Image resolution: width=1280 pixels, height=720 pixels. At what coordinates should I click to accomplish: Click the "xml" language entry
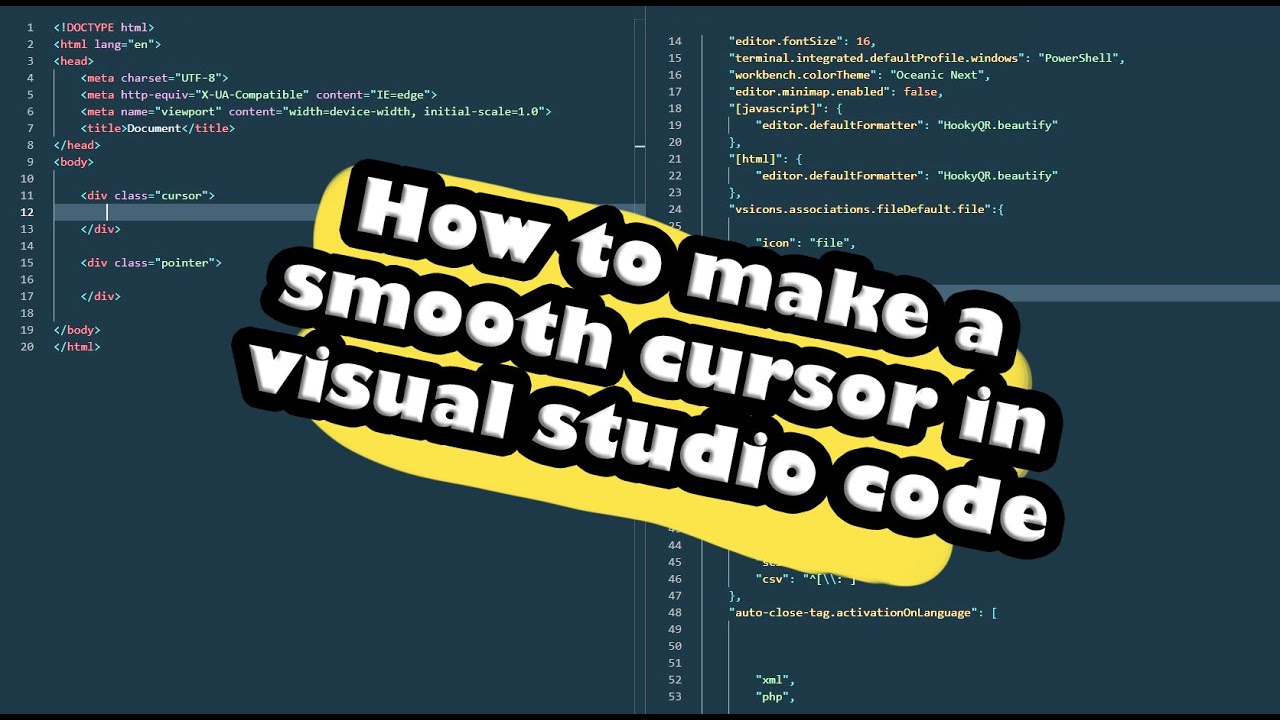click(772, 680)
